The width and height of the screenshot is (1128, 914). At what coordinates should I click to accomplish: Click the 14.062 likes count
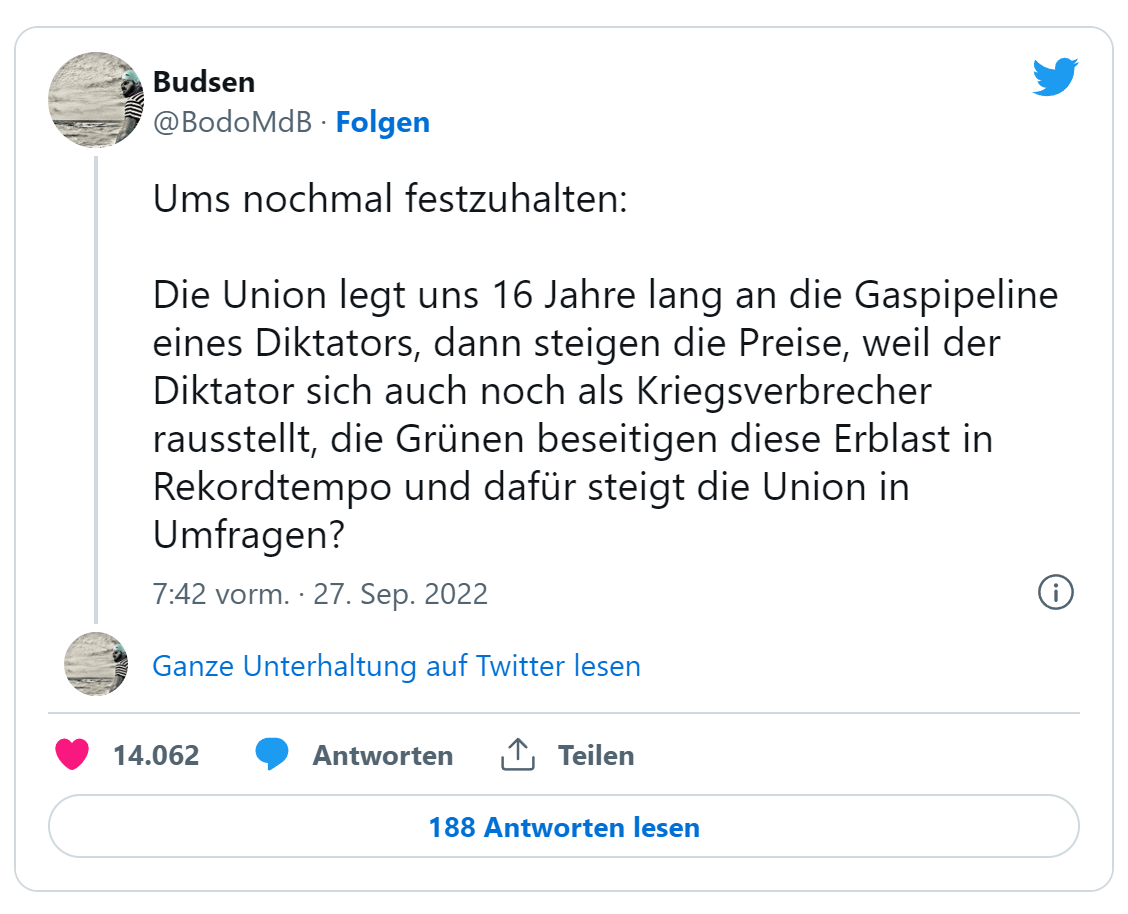[x=156, y=755]
